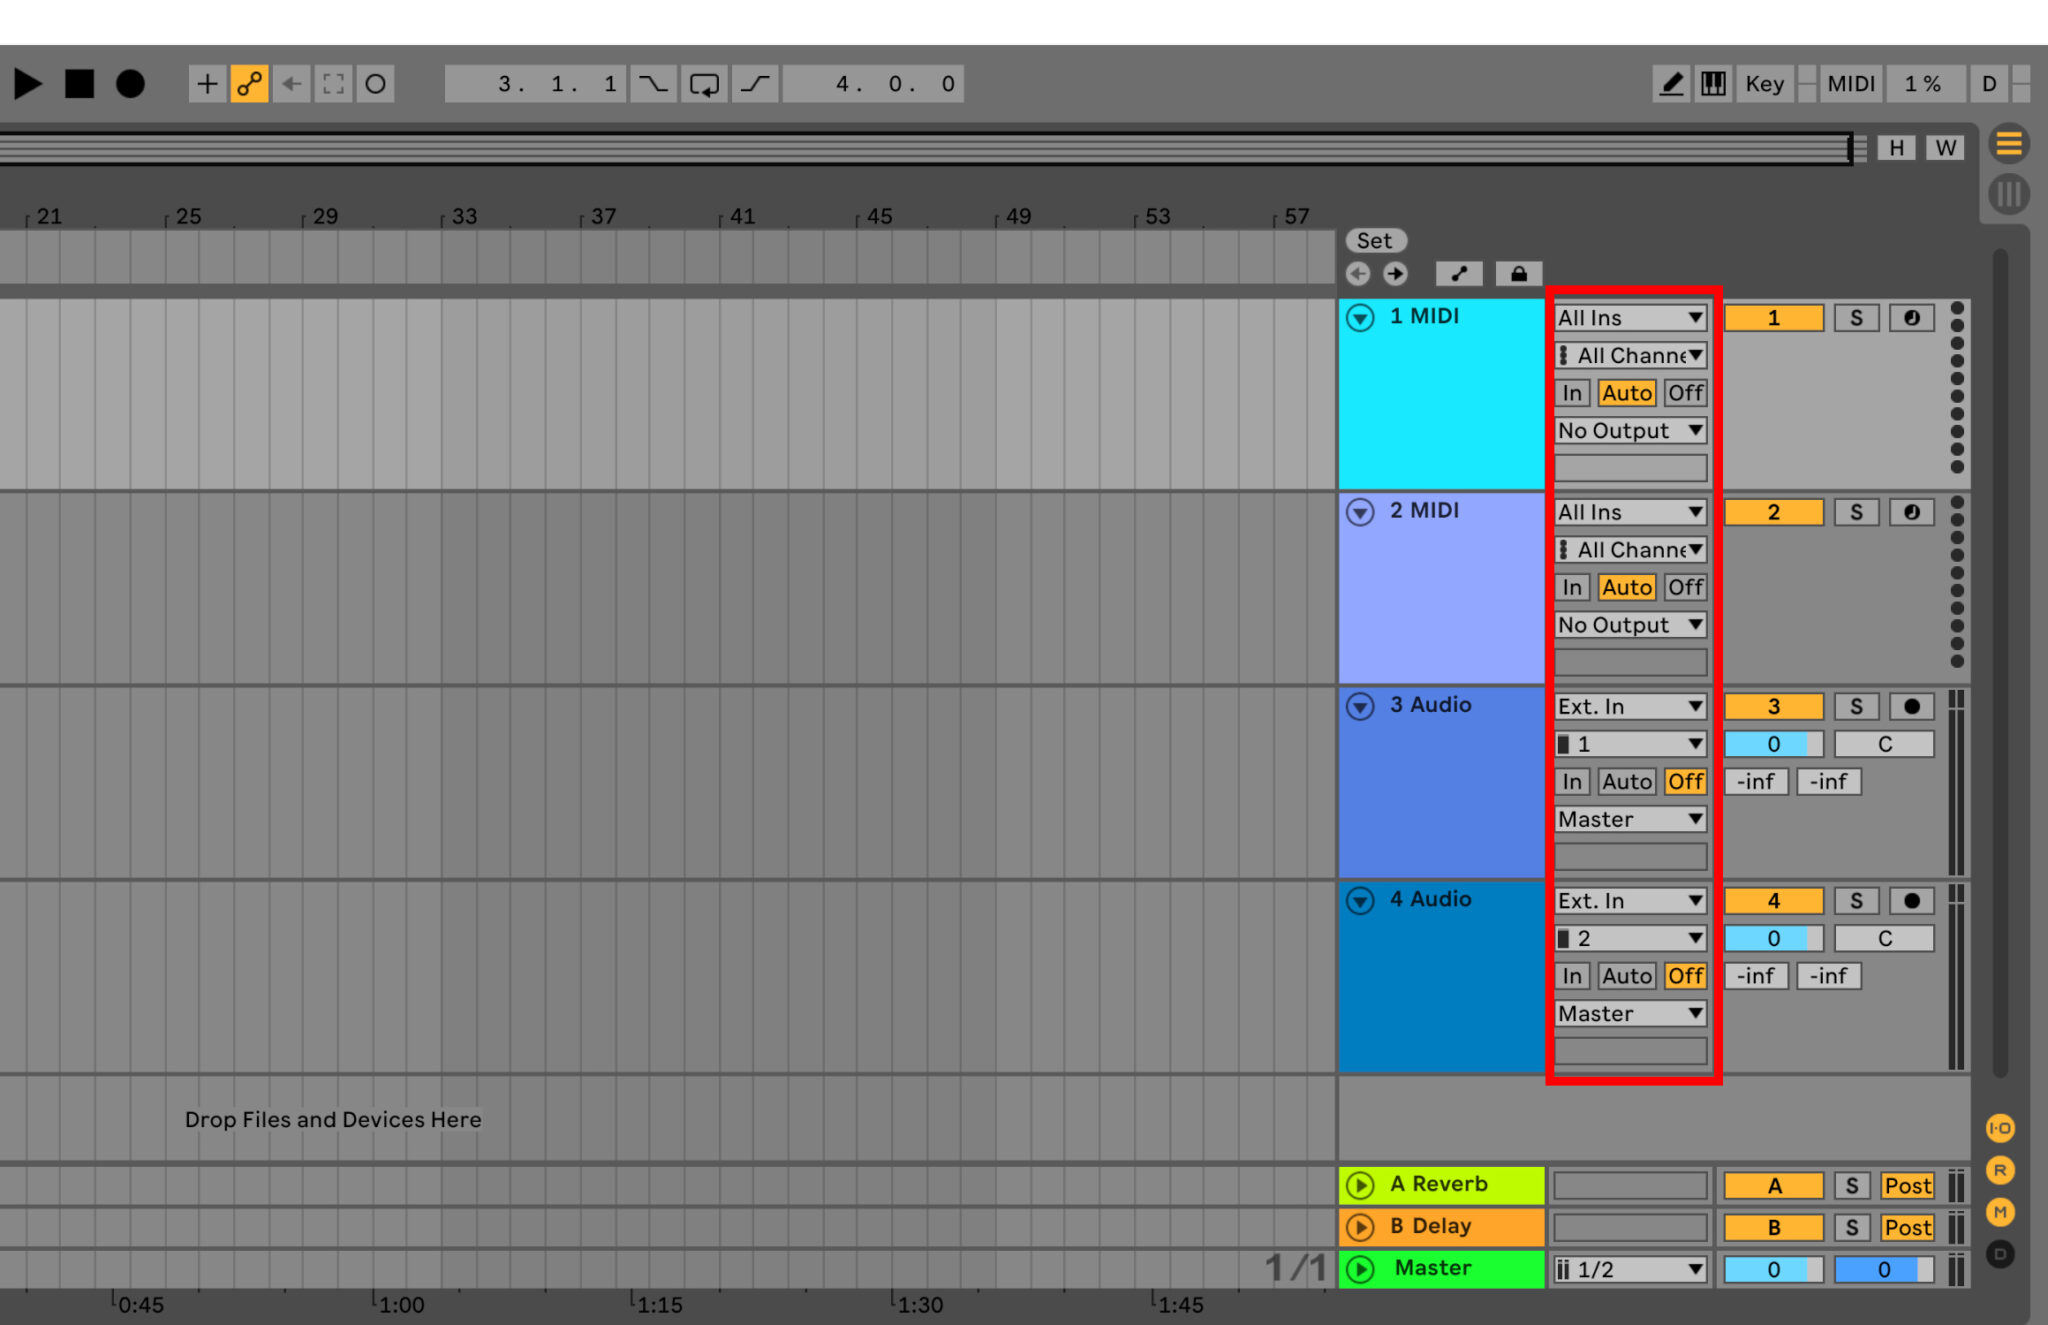Collapse the 4 Audio track

click(1360, 900)
